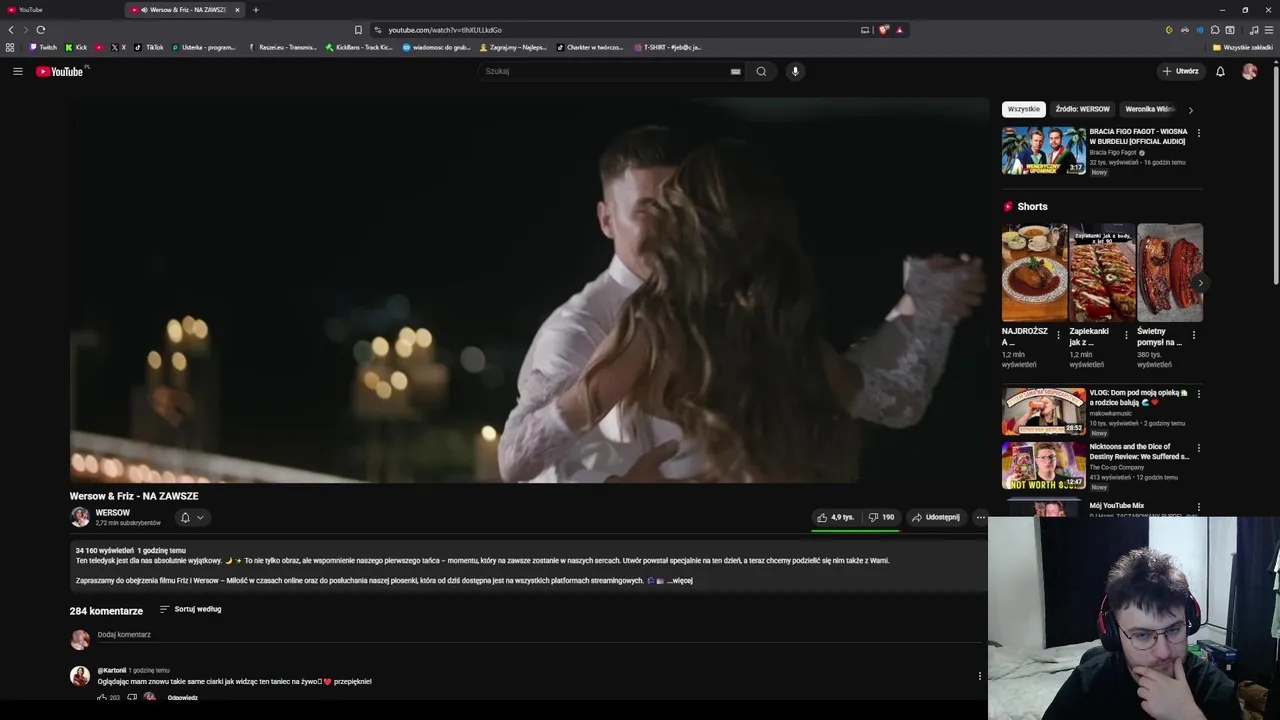Open options for @Kartonii comment
Screen dimensions: 1280x720
coord(979,676)
